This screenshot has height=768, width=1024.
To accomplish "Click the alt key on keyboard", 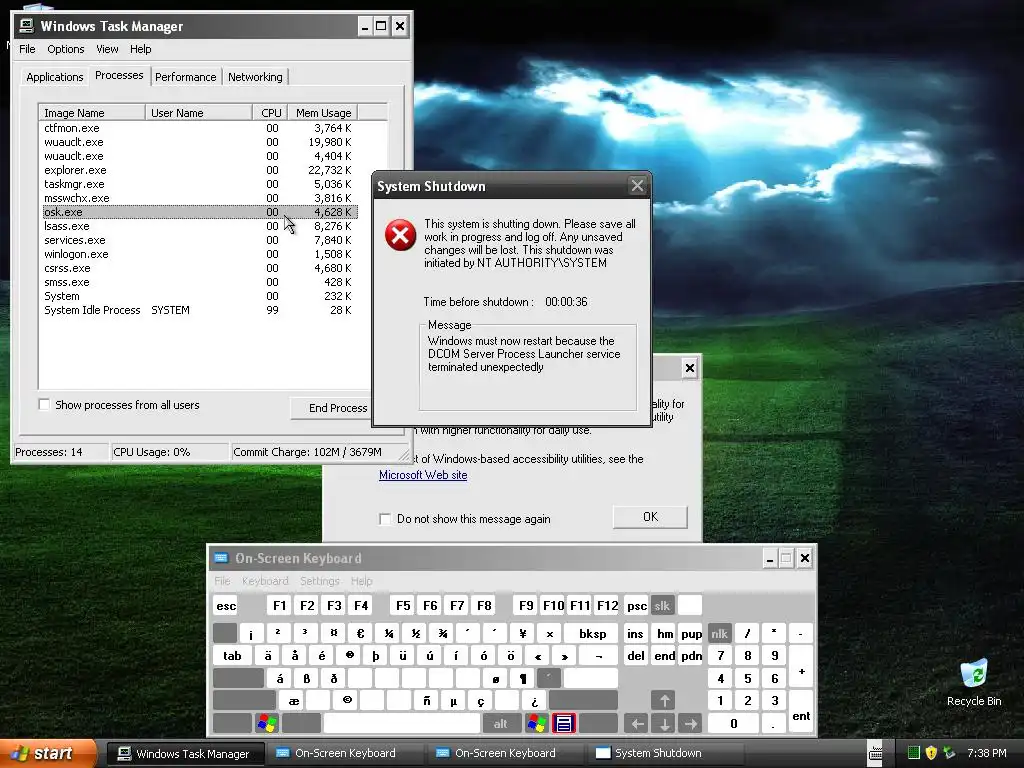I will pos(500,723).
